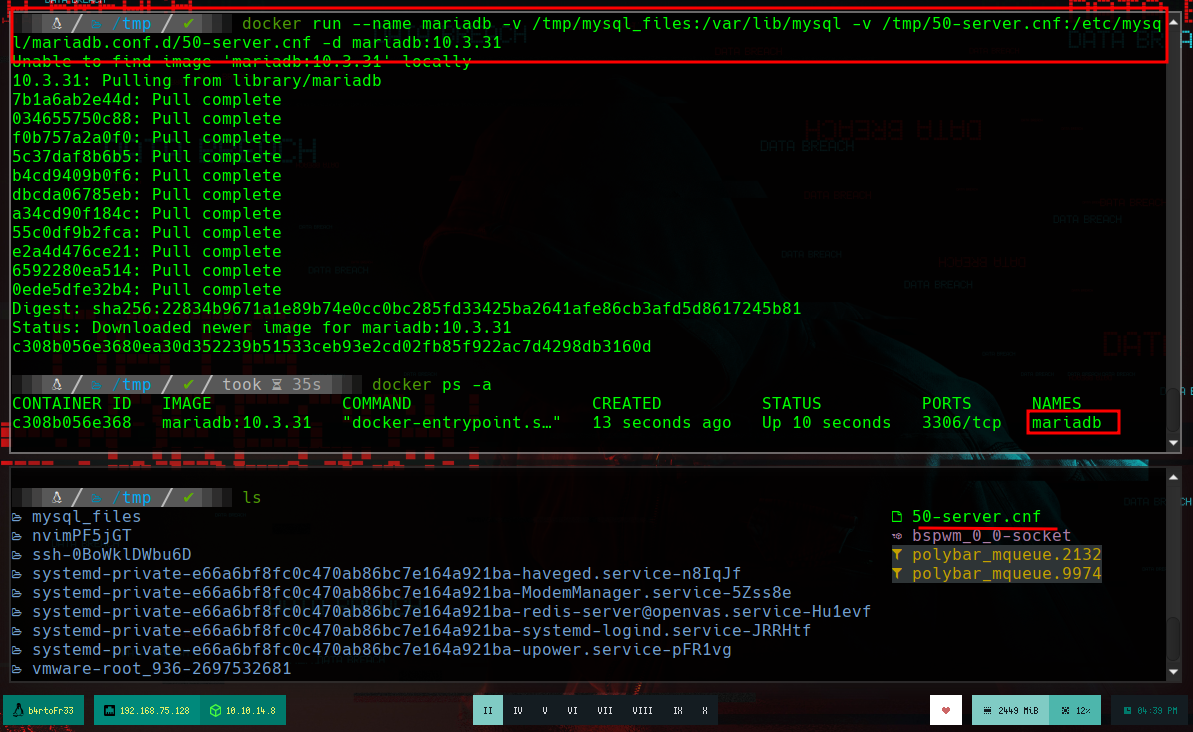
Task: Click the docker-entrypoint.s… command cell
Action: pos(451,423)
